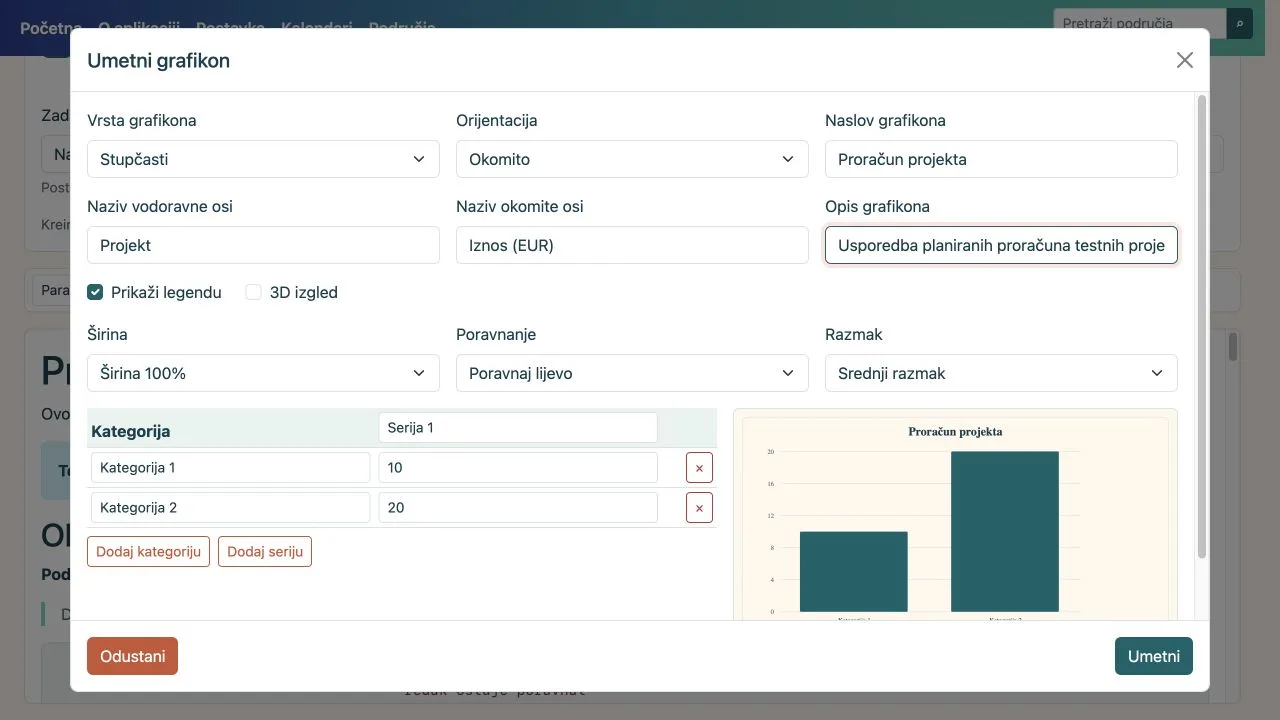Open the Razmak dropdown
The height and width of the screenshot is (720, 1280).
tap(1001, 373)
